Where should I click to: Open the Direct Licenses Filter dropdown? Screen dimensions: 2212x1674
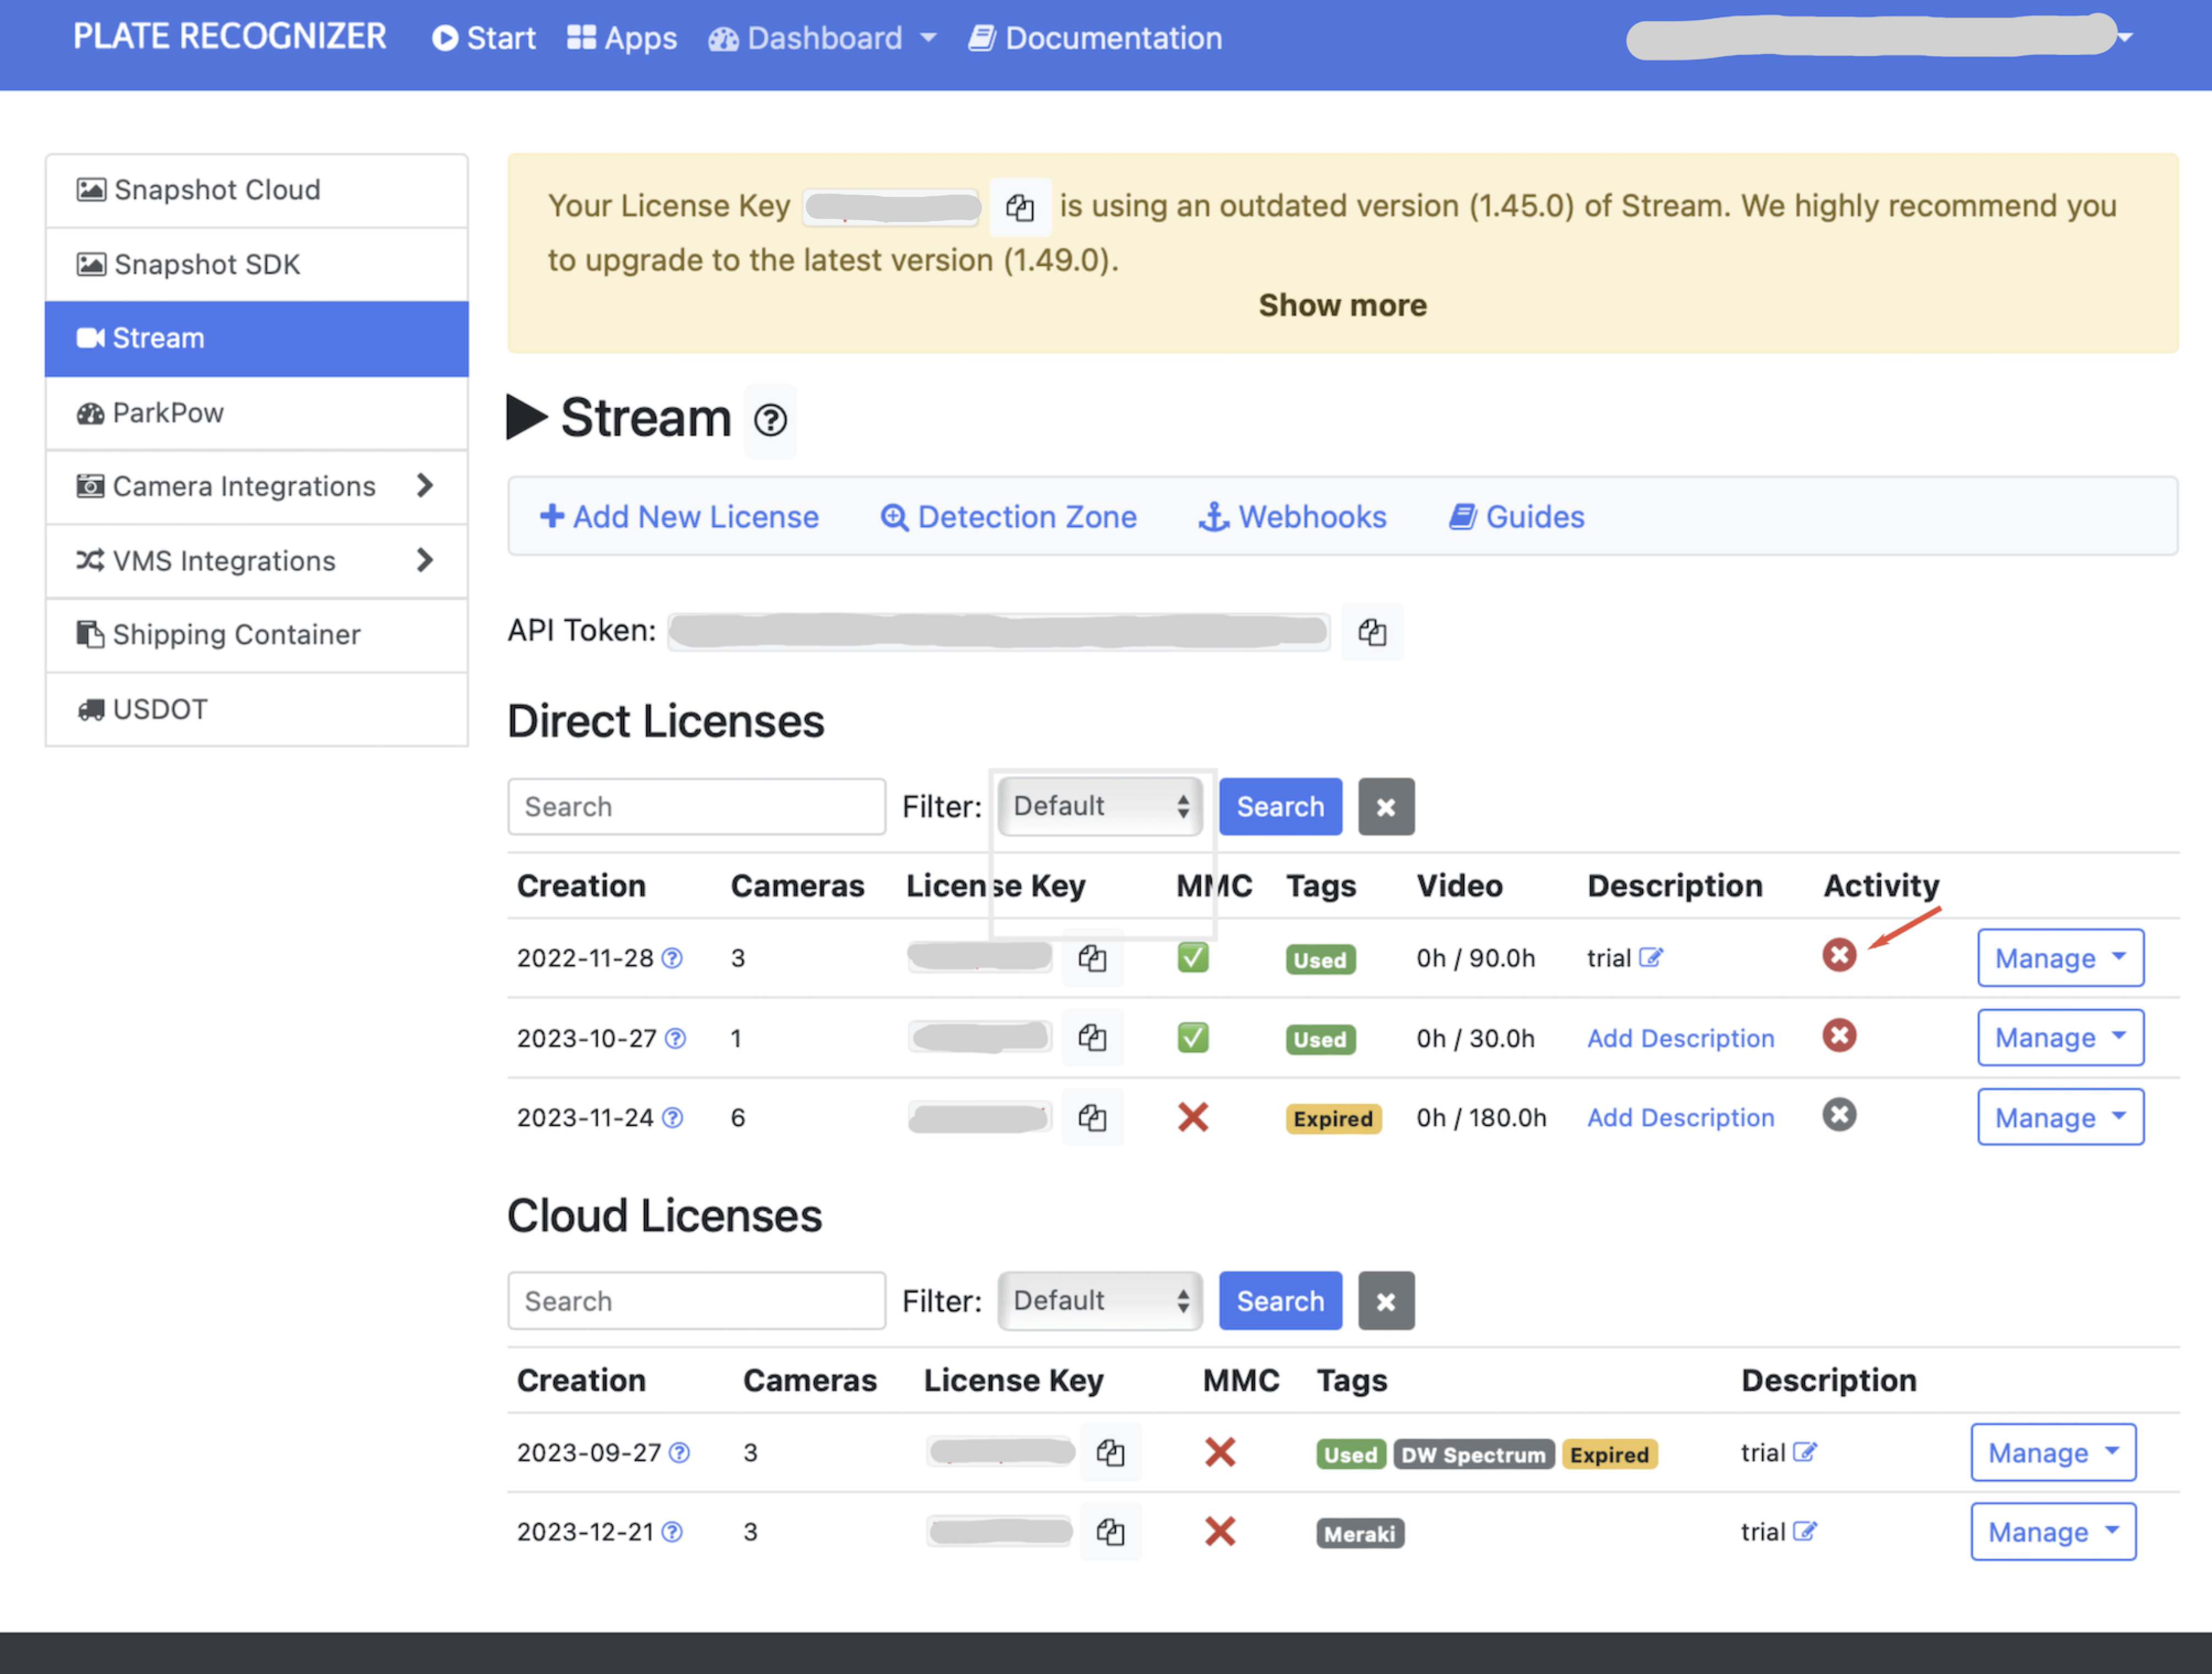click(1100, 806)
